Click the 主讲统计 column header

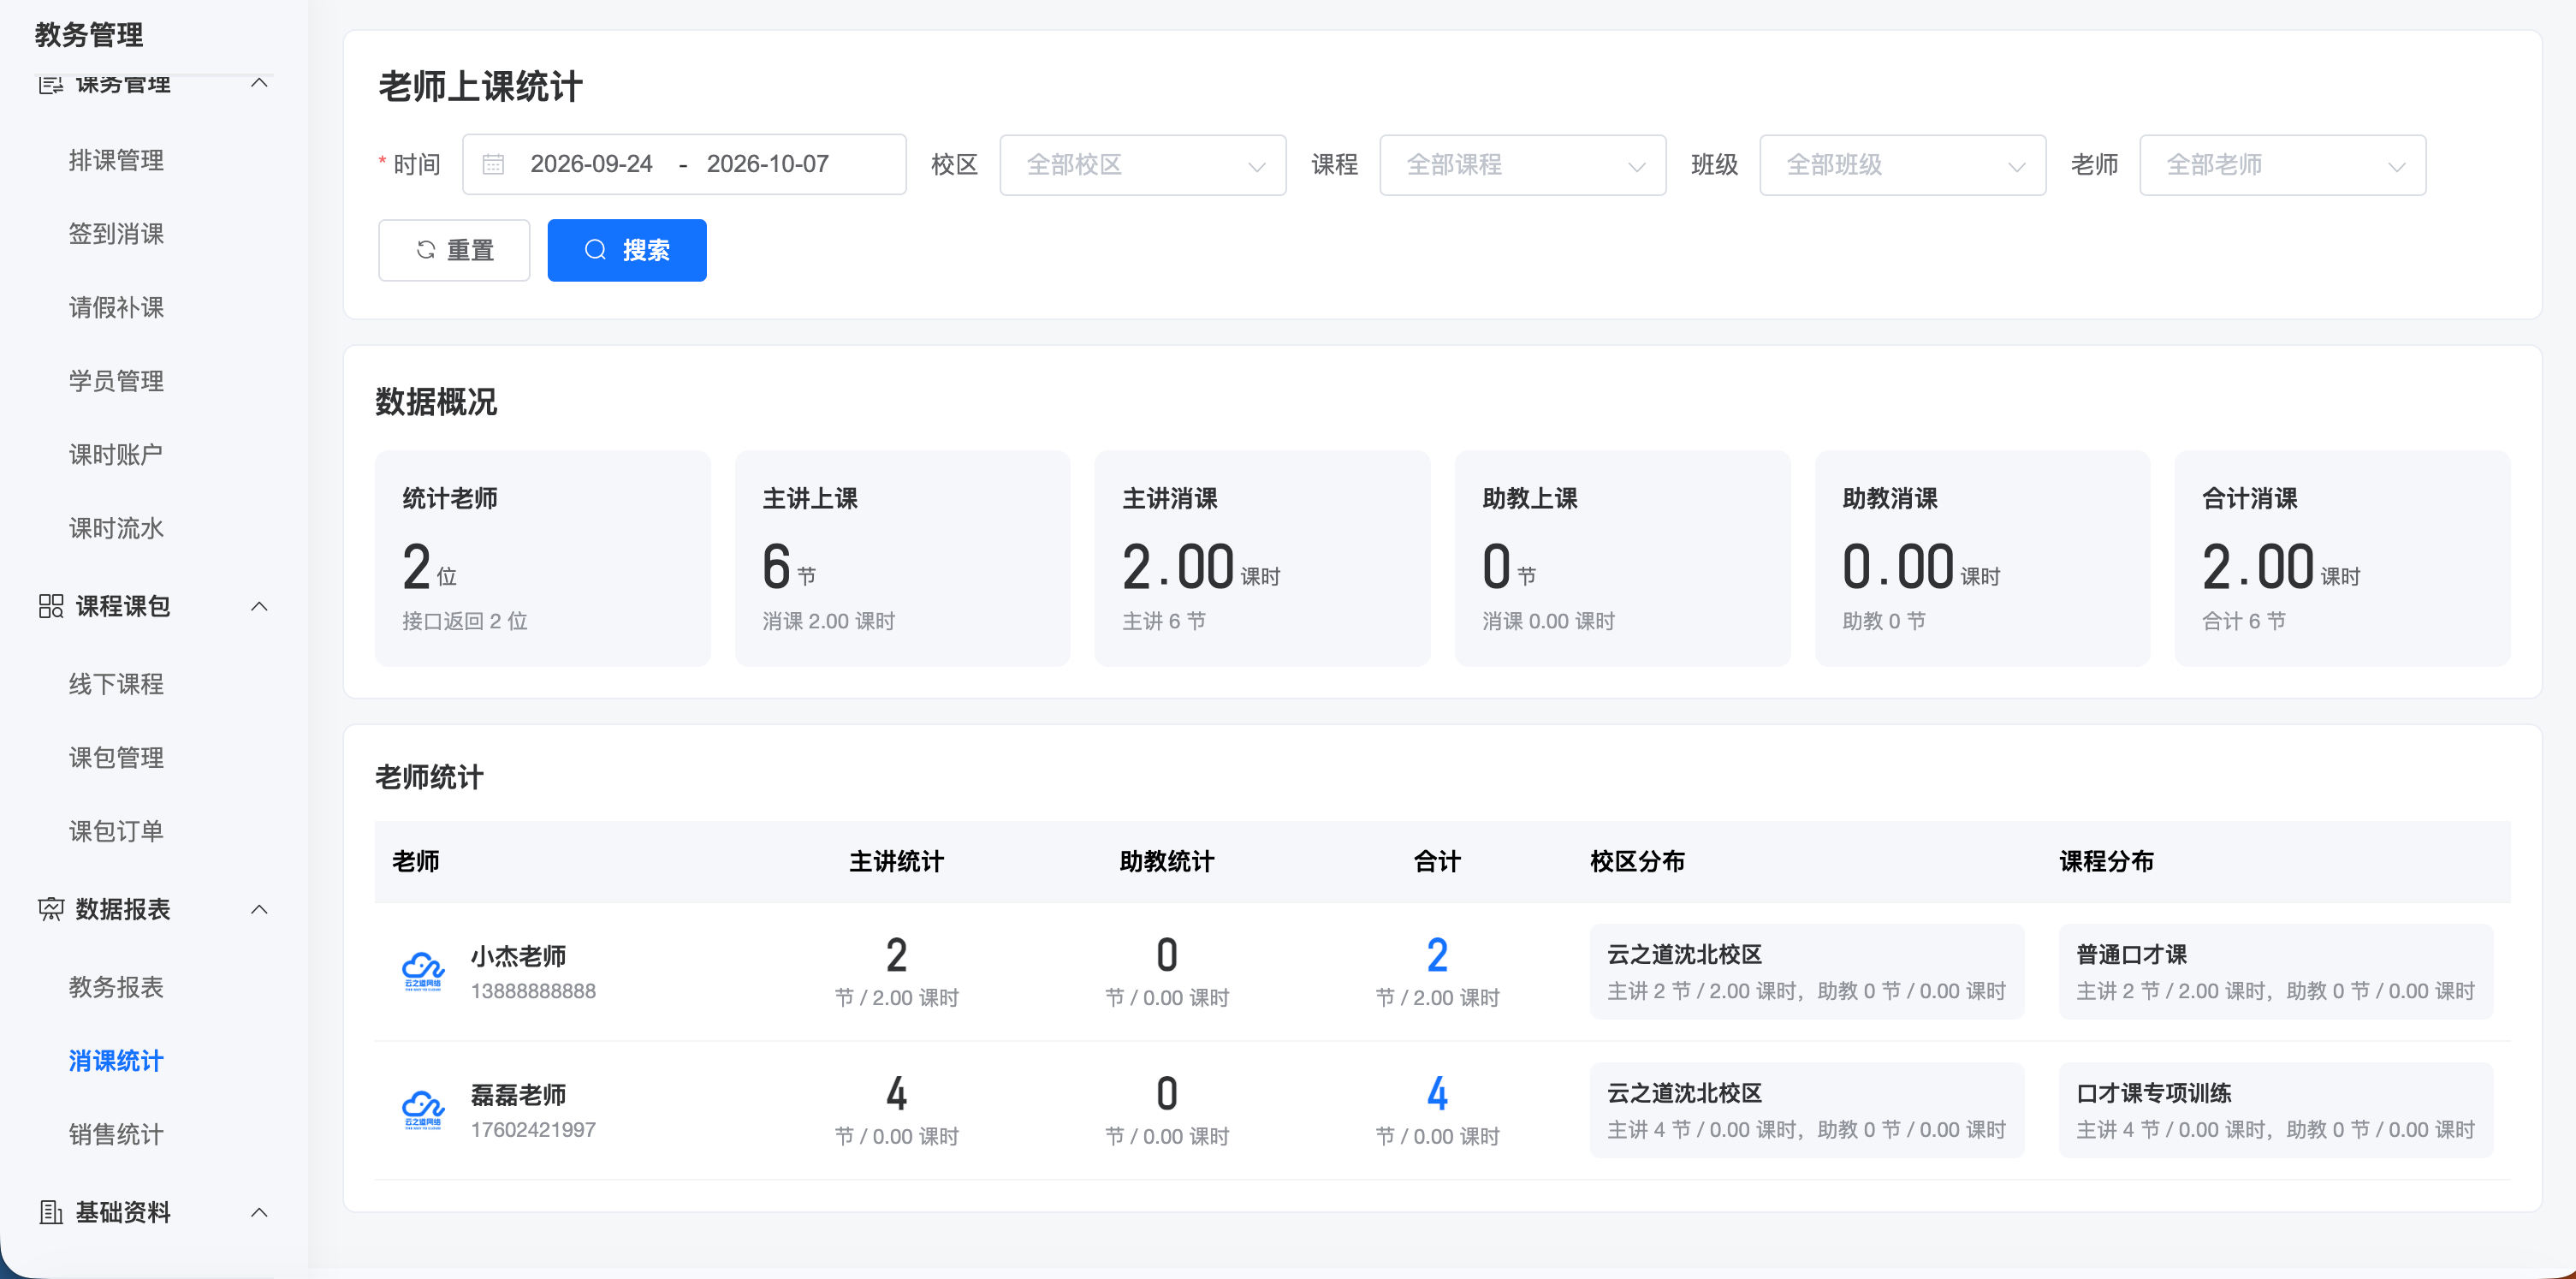click(x=896, y=861)
